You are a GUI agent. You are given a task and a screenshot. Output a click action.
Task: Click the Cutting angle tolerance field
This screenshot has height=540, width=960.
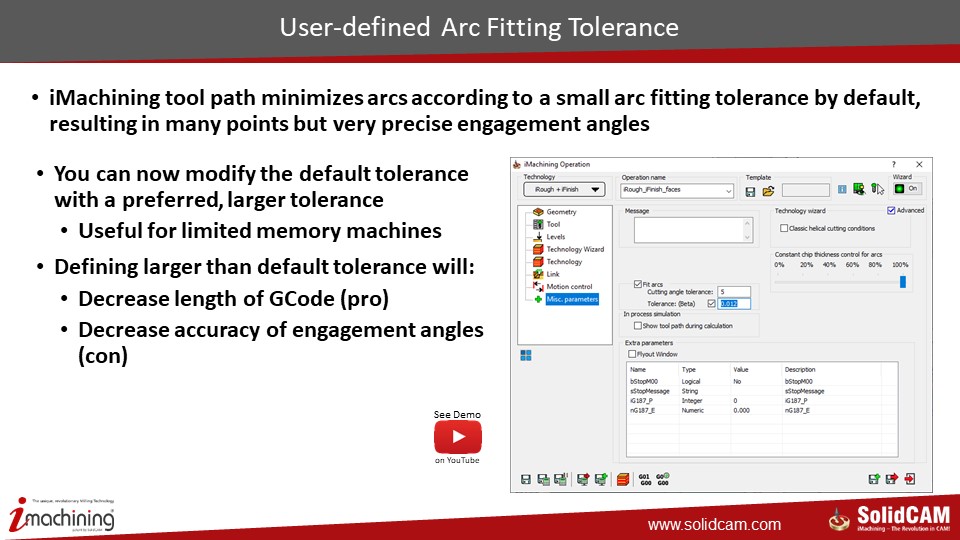(733, 292)
